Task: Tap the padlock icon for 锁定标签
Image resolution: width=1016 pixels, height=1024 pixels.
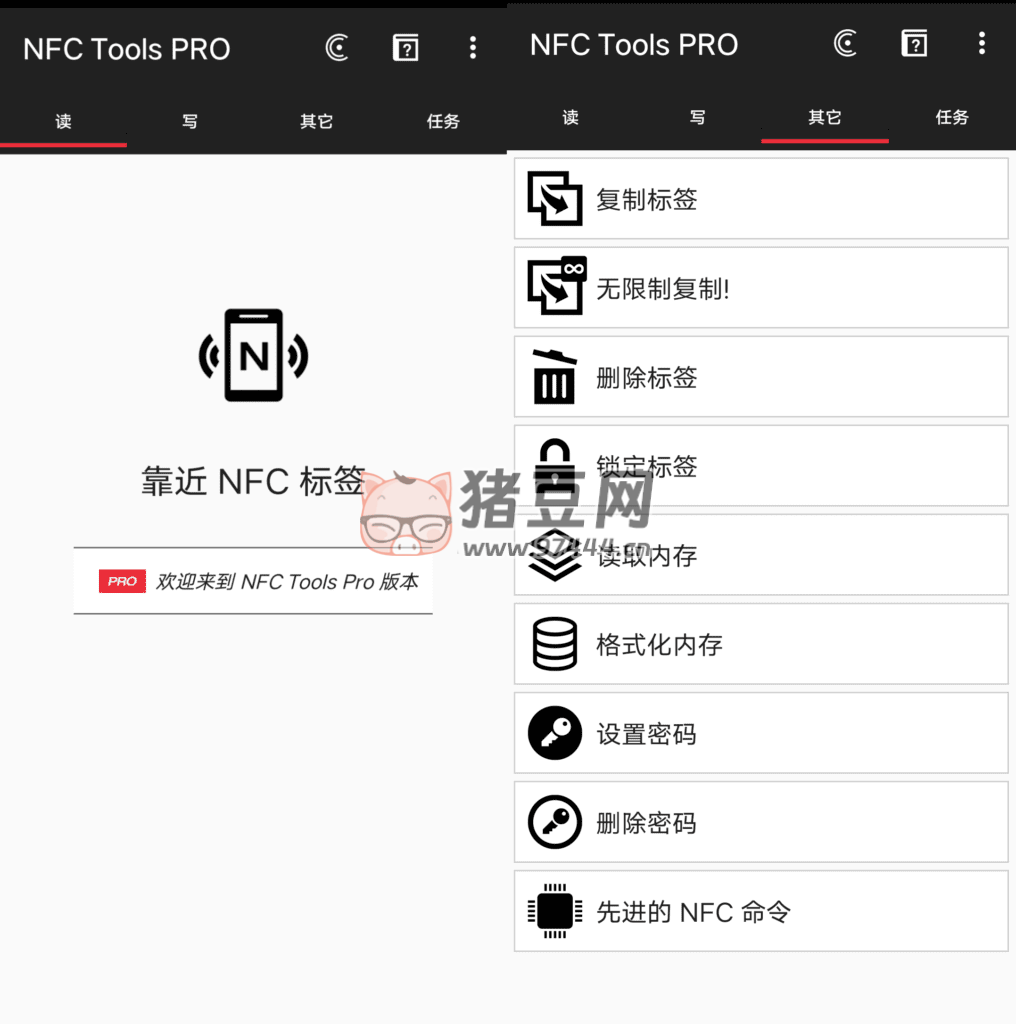Action: 555,466
